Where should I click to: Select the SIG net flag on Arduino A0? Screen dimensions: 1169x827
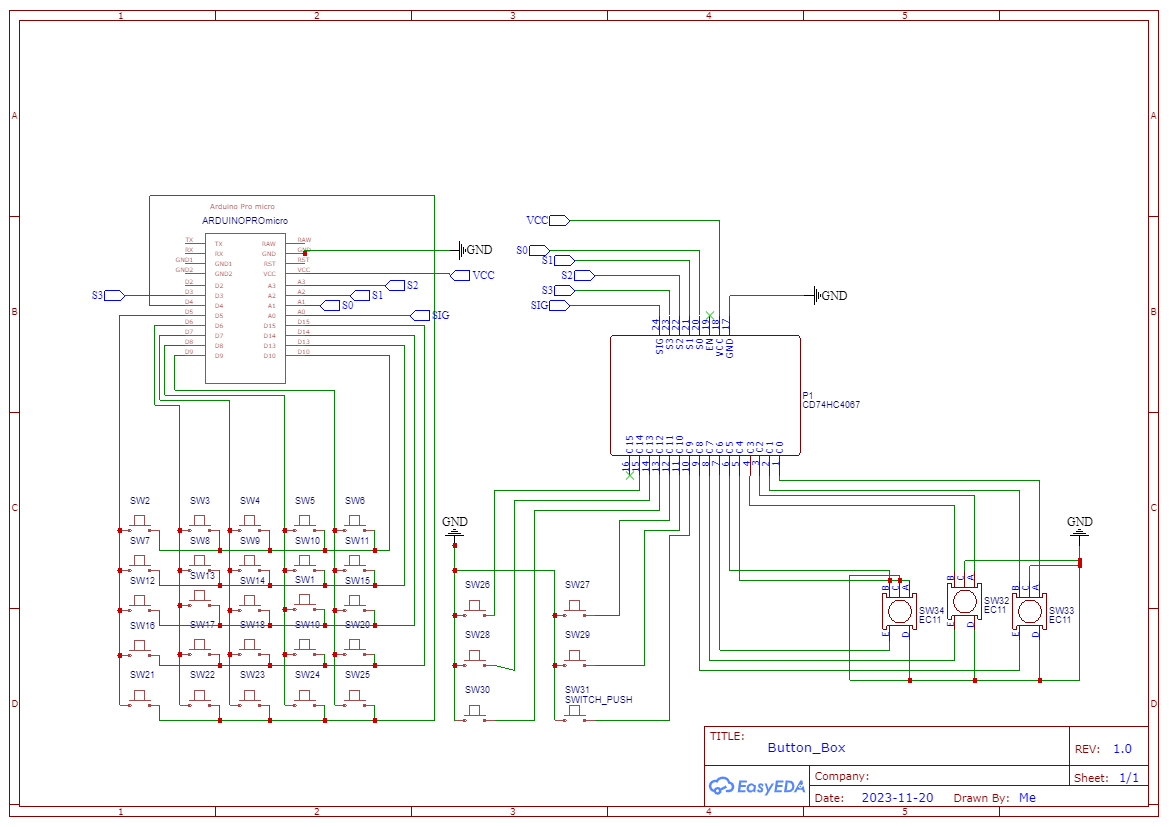431,315
